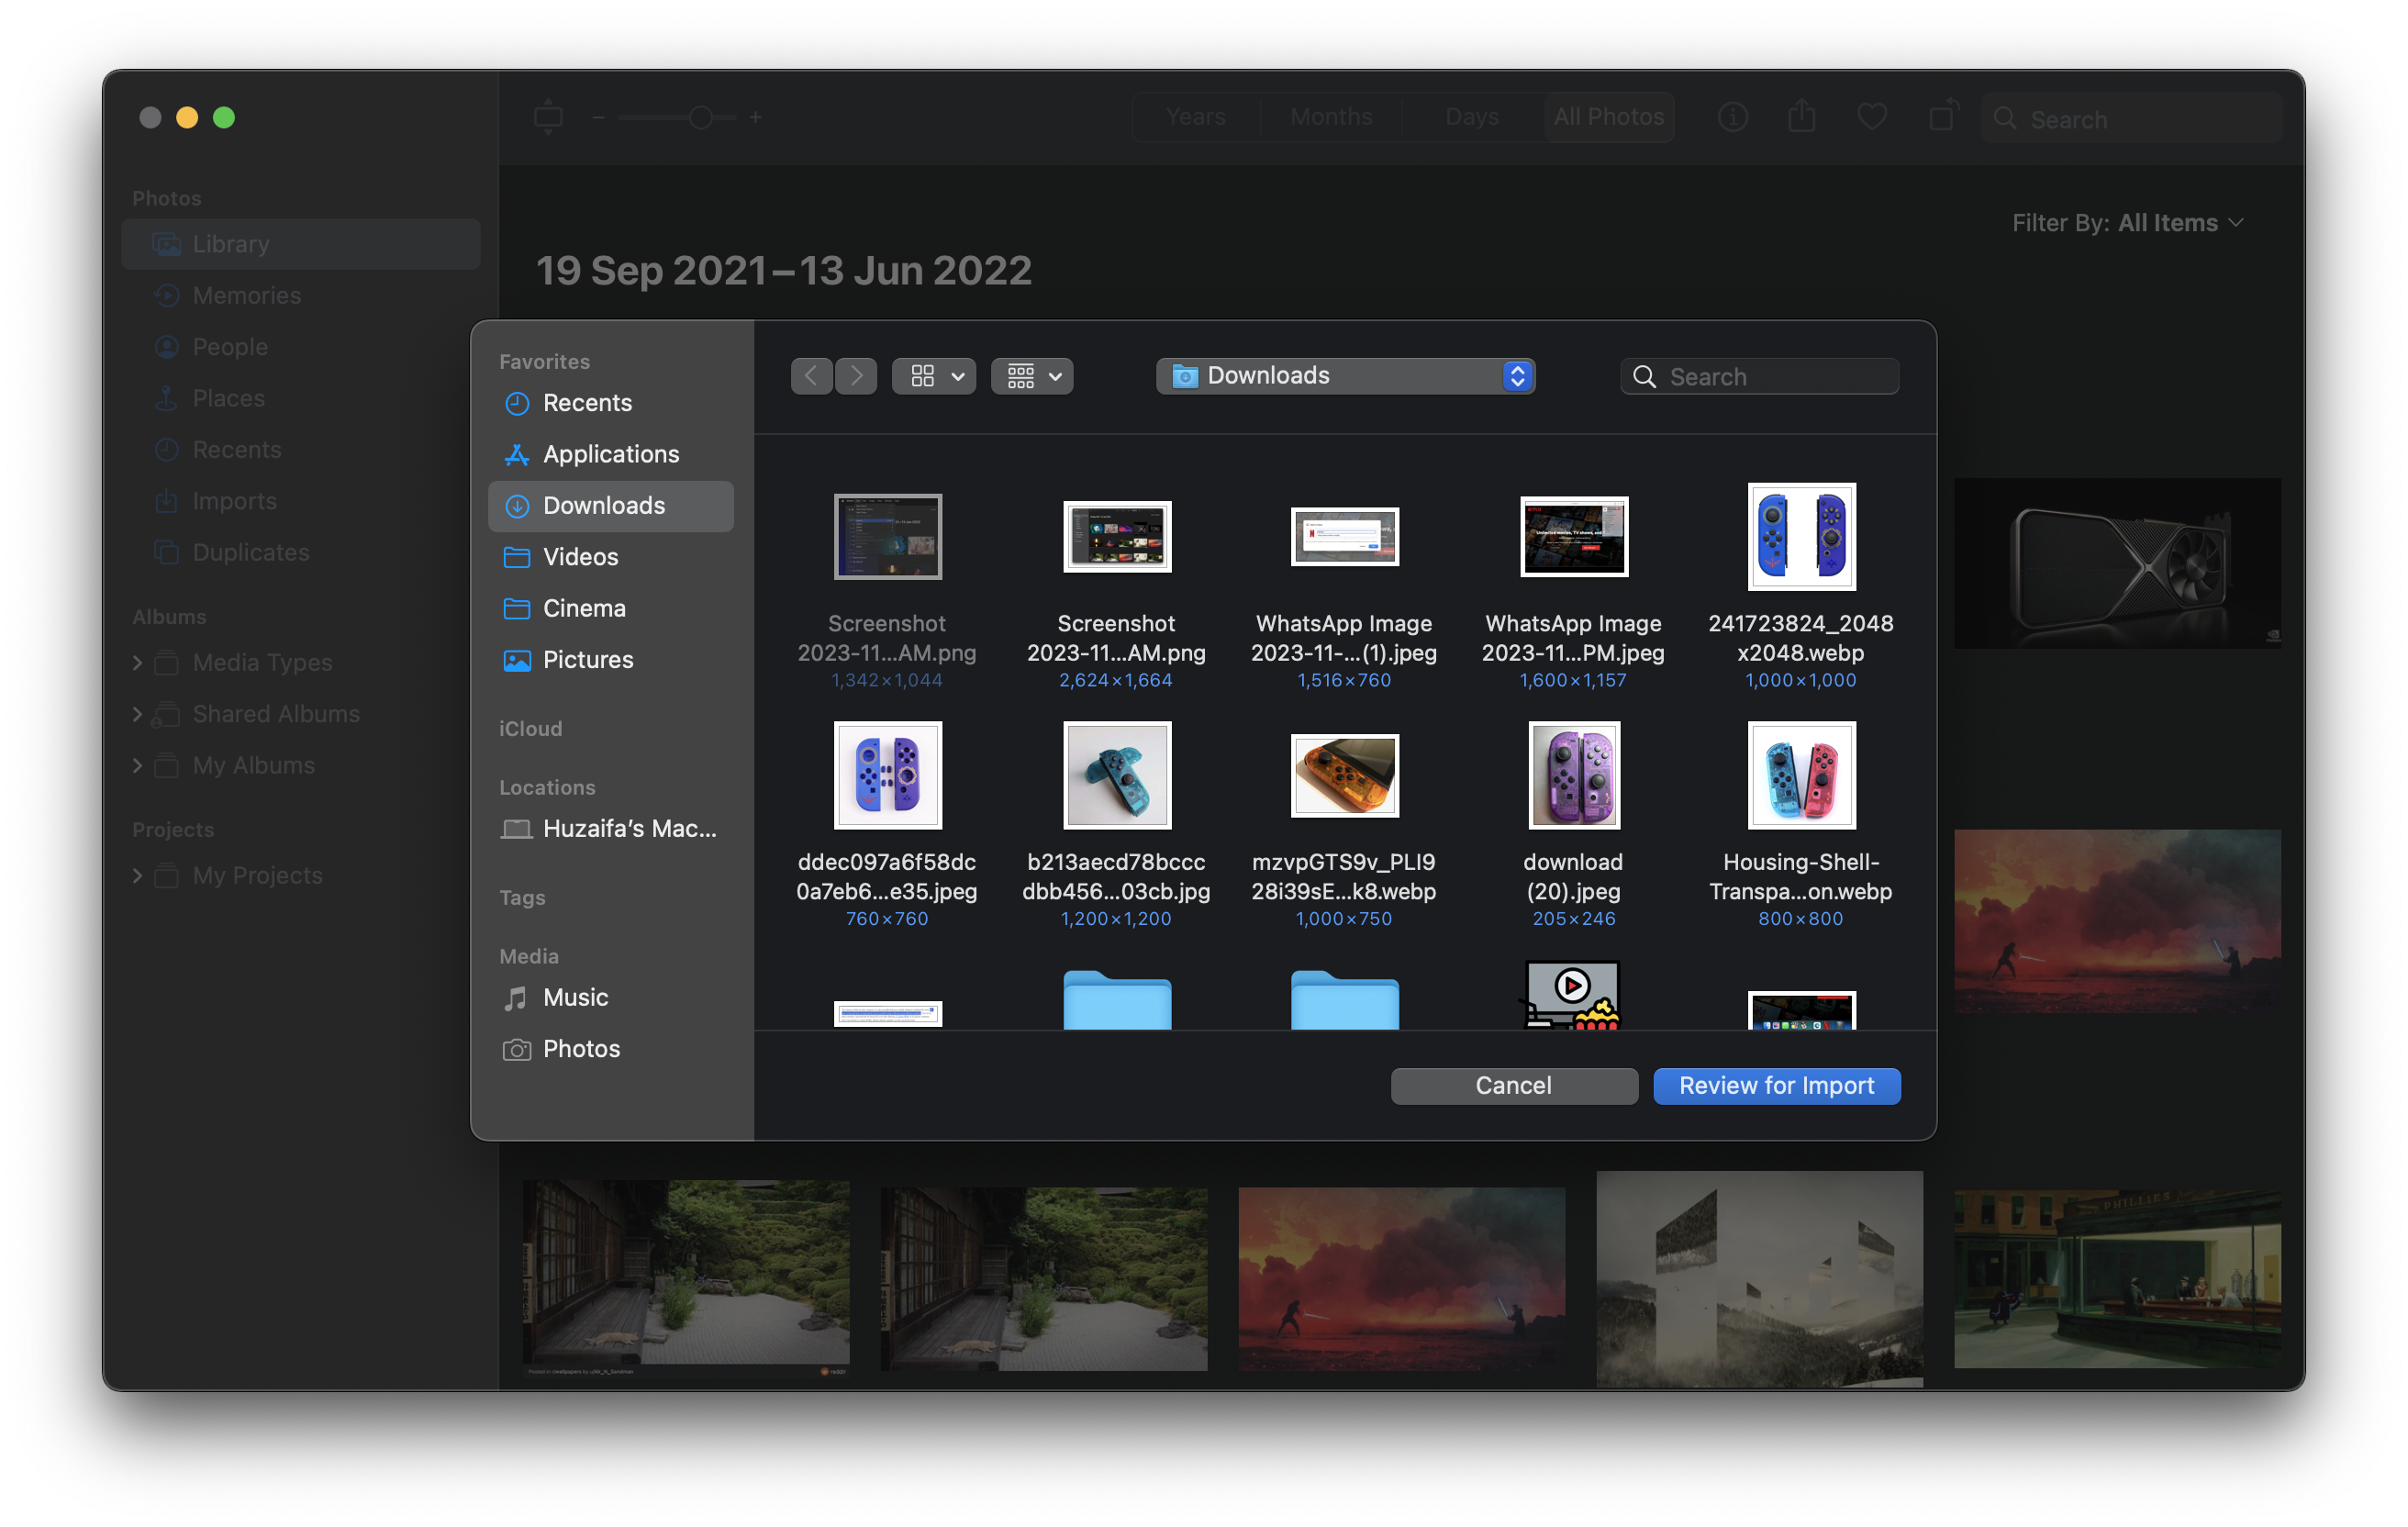Open Applications in the dialog sidebar
The image size is (2408, 1527).
[610, 454]
